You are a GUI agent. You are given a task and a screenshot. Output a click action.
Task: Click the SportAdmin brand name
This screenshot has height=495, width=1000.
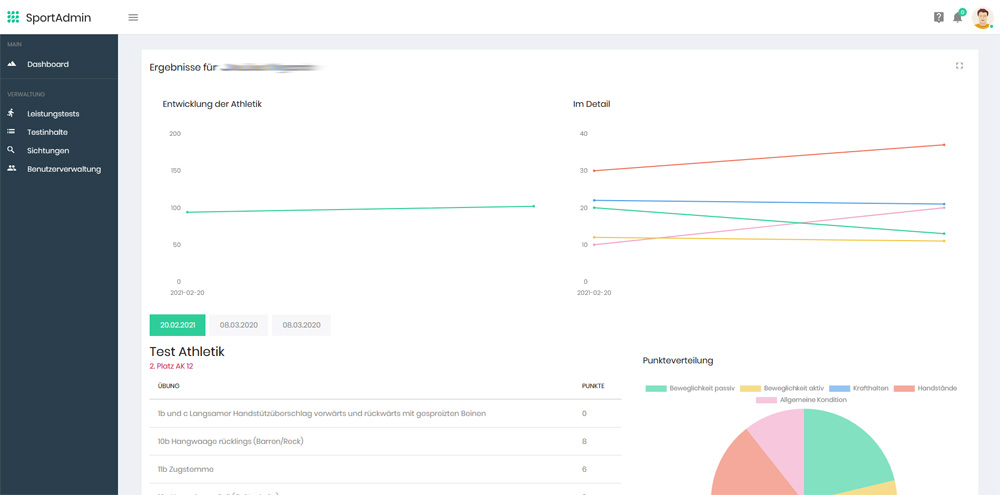point(59,18)
